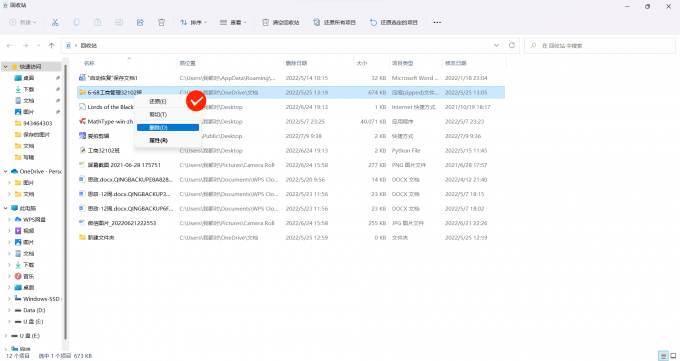The width and height of the screenshot is (680, 361).
Task: Choose 属性(R) from the context menu
Action: pos(158,141)
